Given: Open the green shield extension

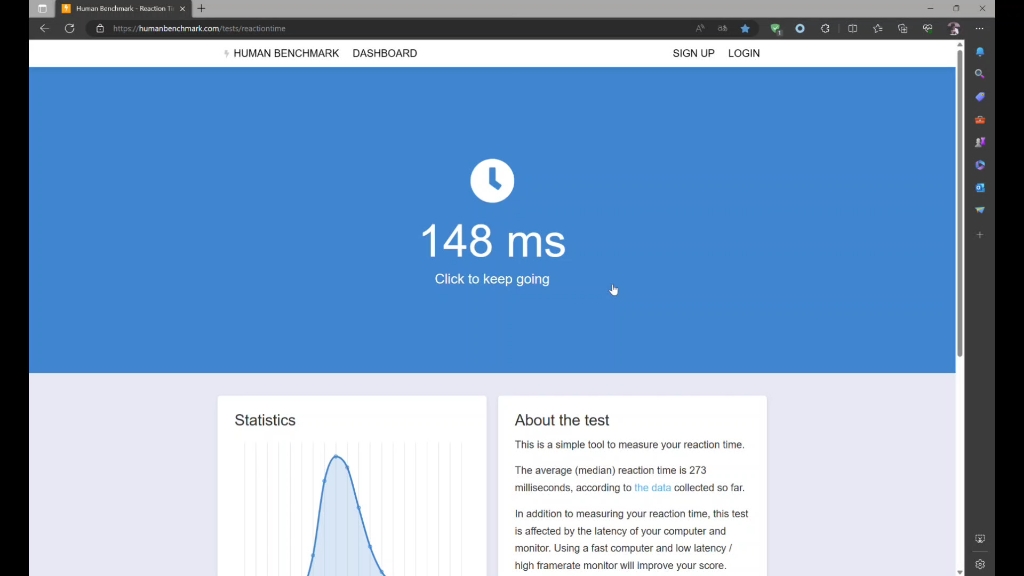Looking at the screenshot, I should coord(775,29).
